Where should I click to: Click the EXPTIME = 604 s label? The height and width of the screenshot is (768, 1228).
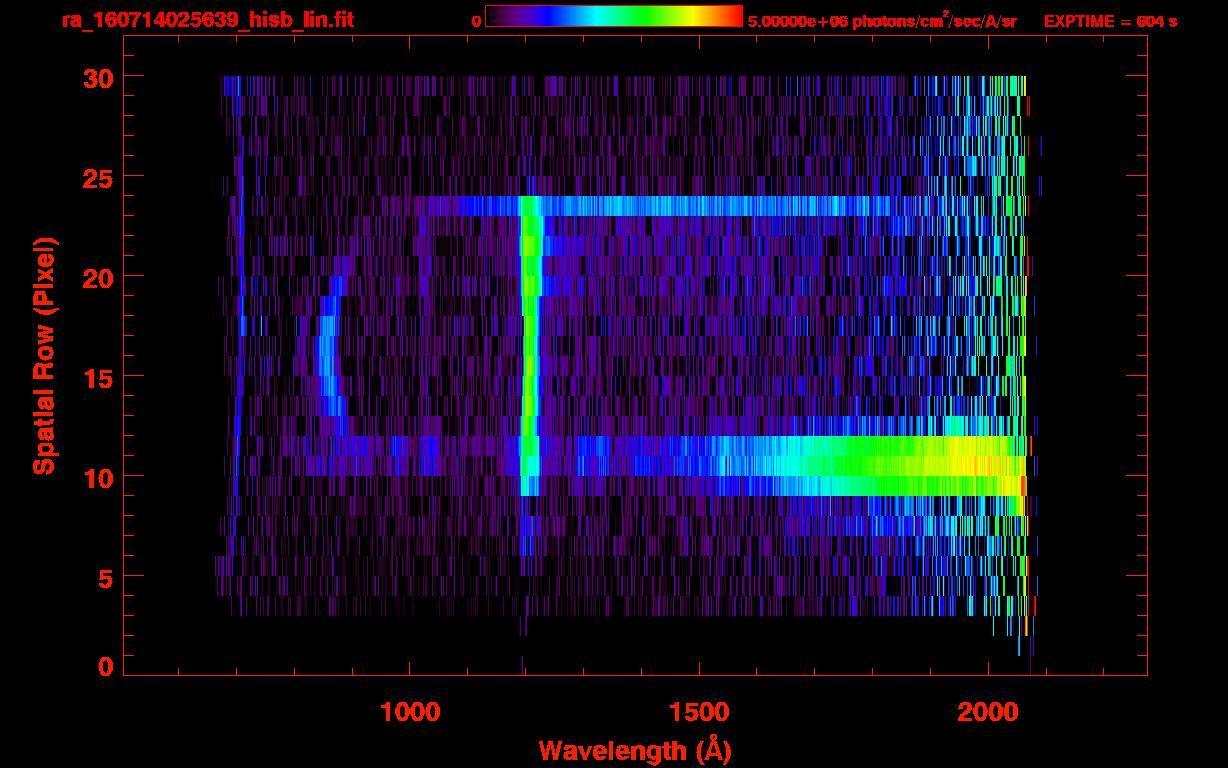point(1110,21)
